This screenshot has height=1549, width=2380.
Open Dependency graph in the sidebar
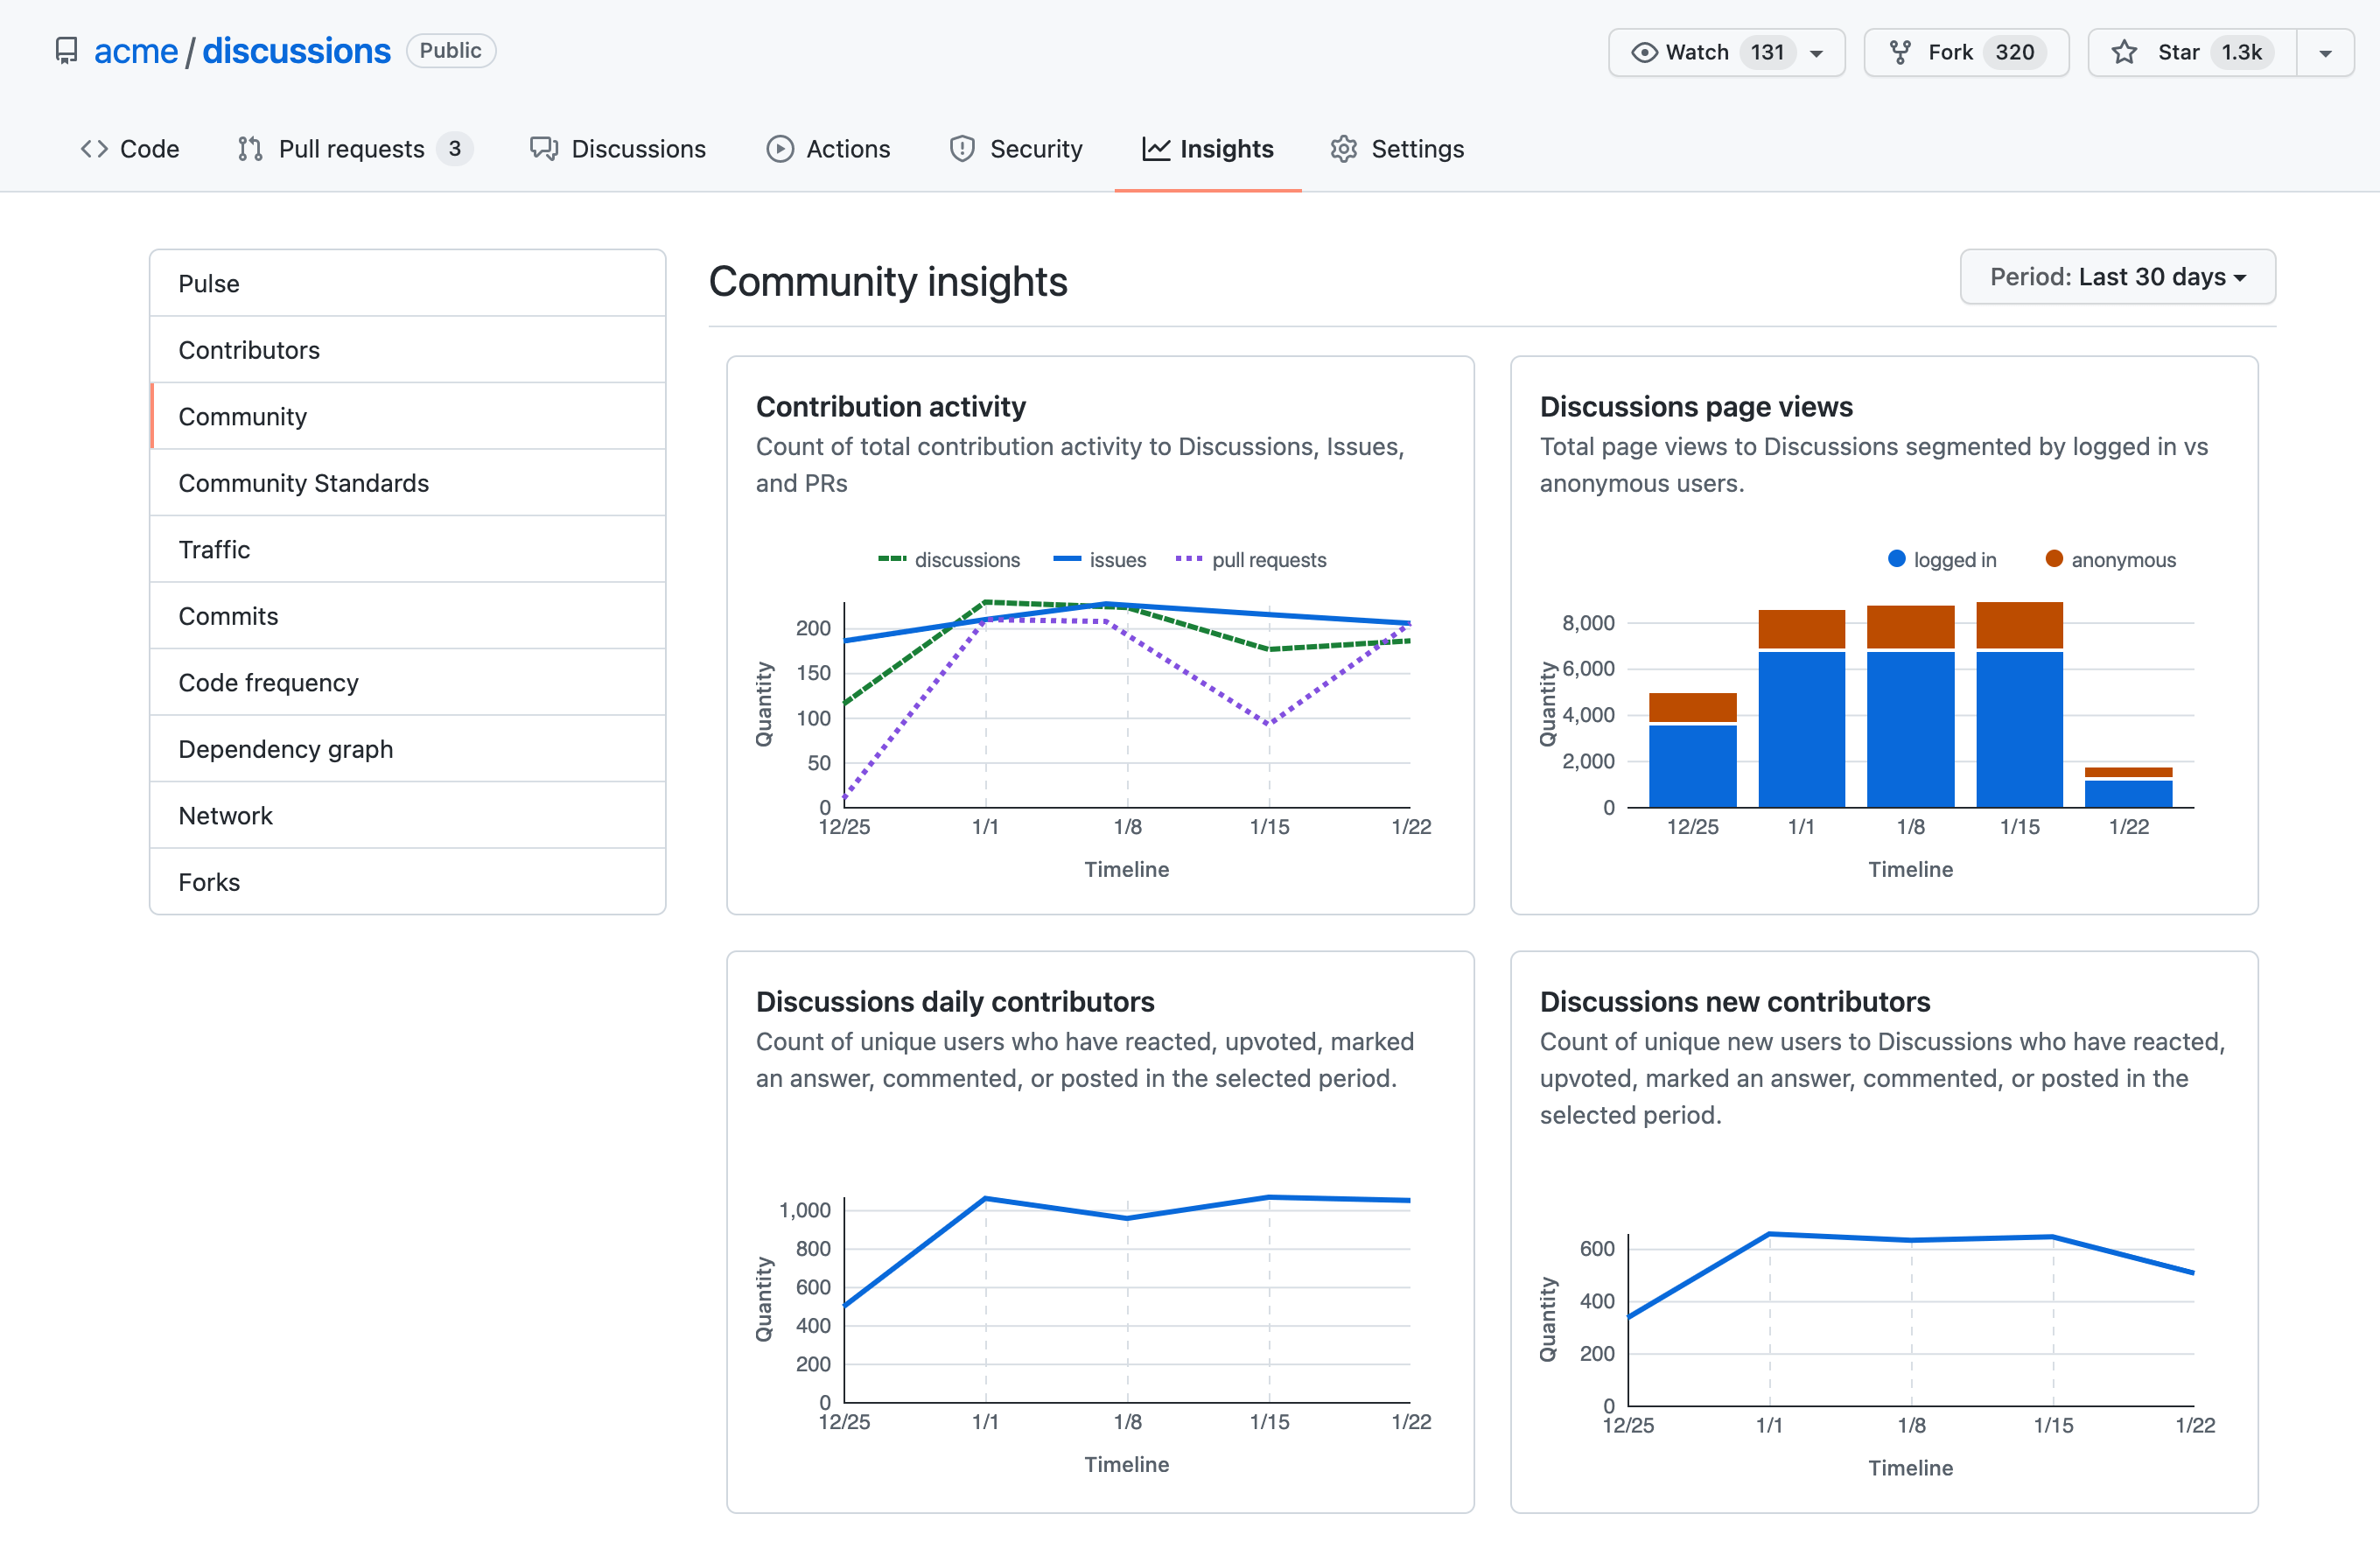(x=408, y=749)
